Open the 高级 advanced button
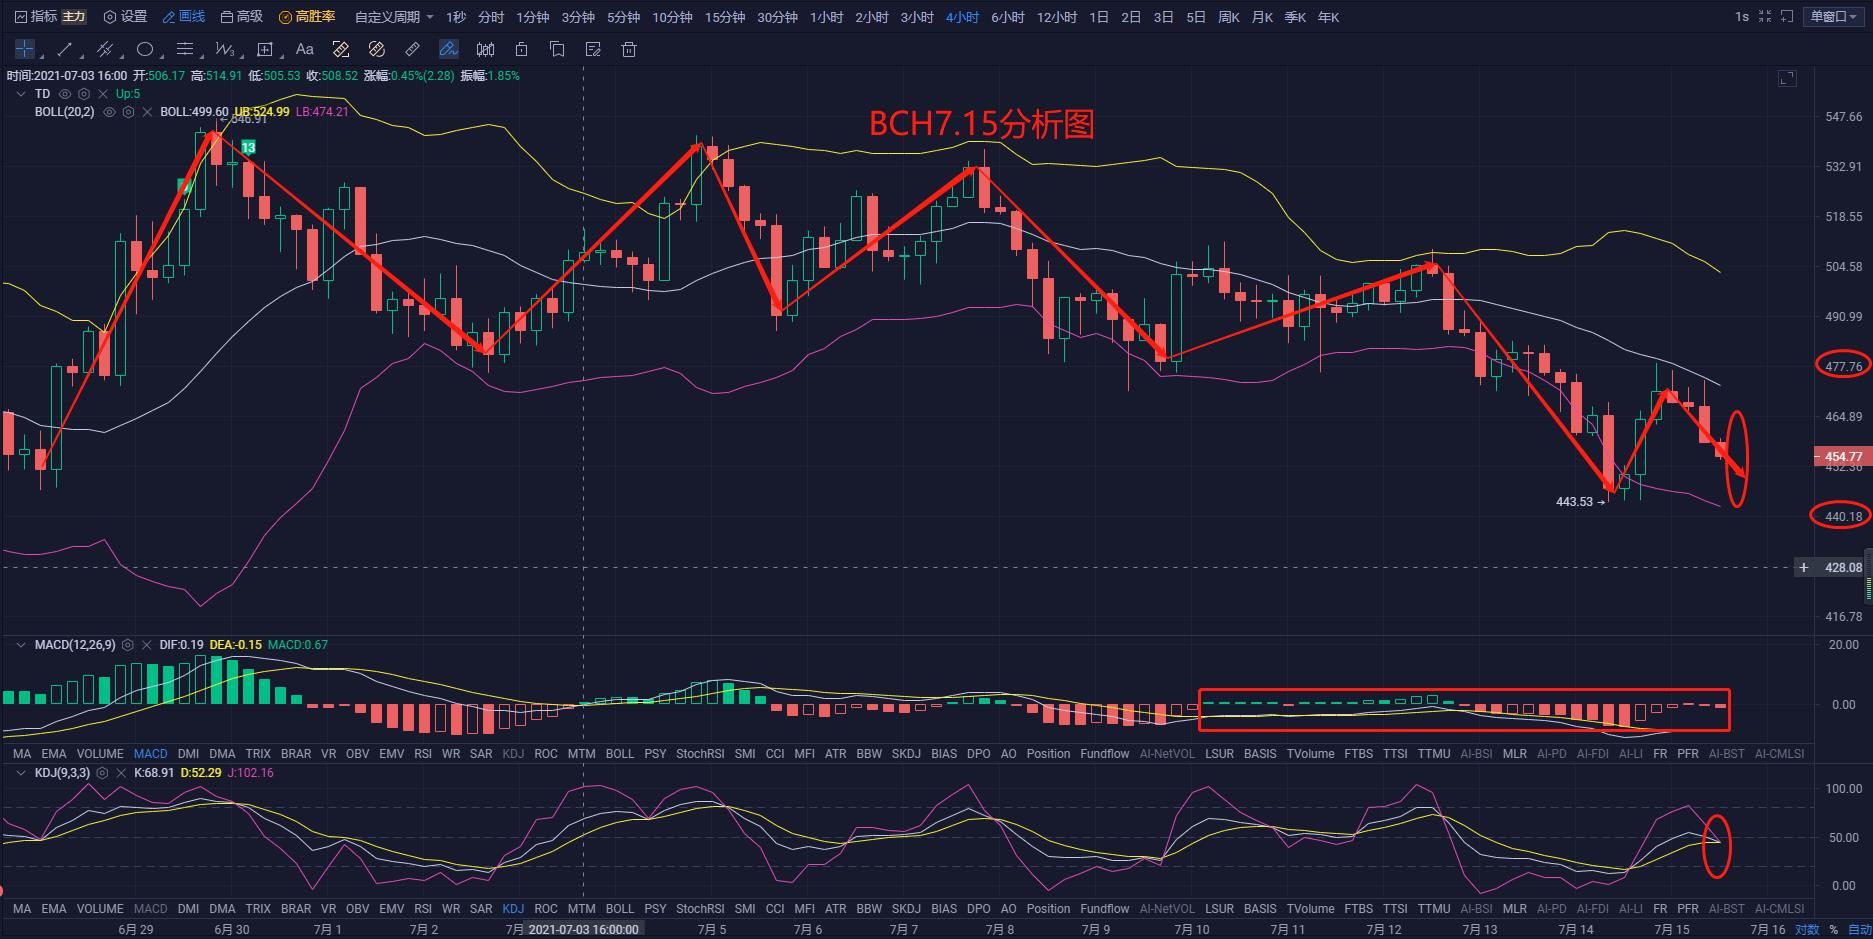 click(x=241, y=17)
